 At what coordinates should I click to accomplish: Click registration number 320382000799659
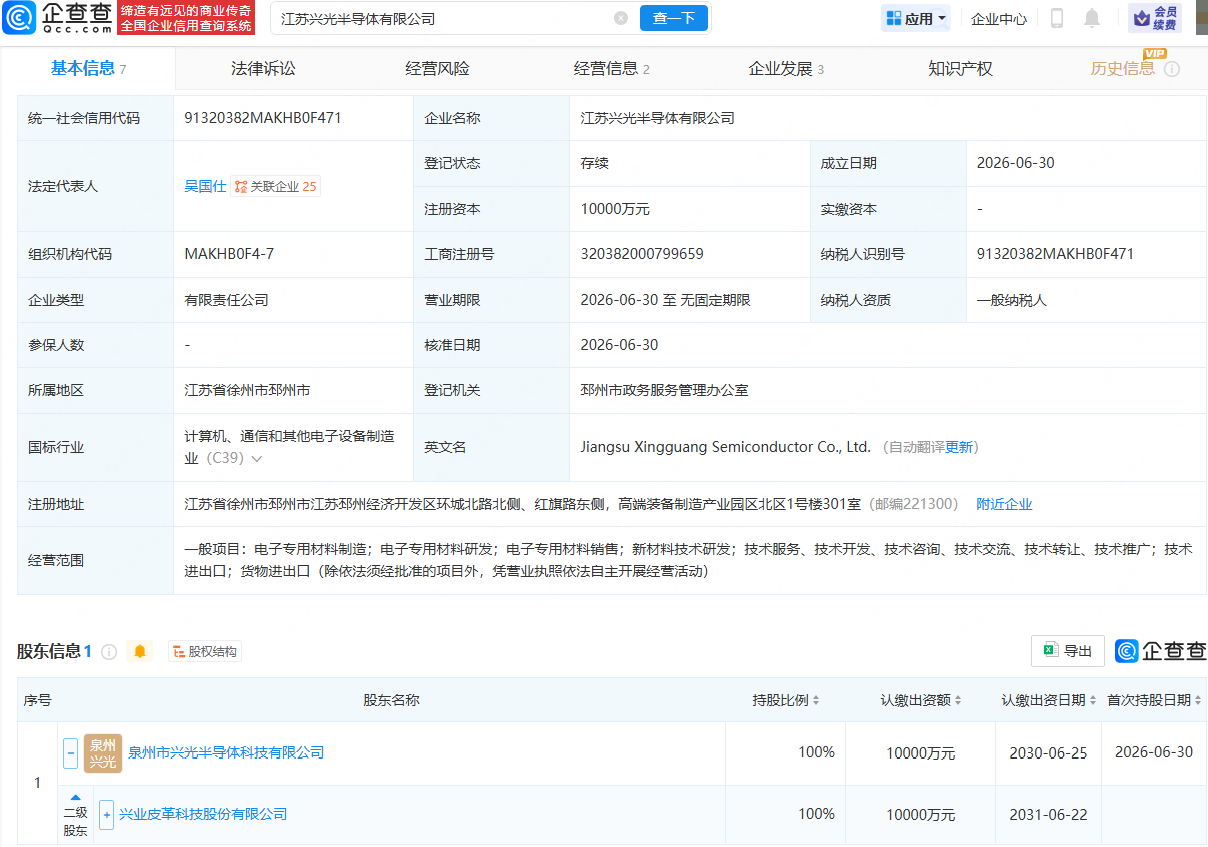[x=642, y=254]
